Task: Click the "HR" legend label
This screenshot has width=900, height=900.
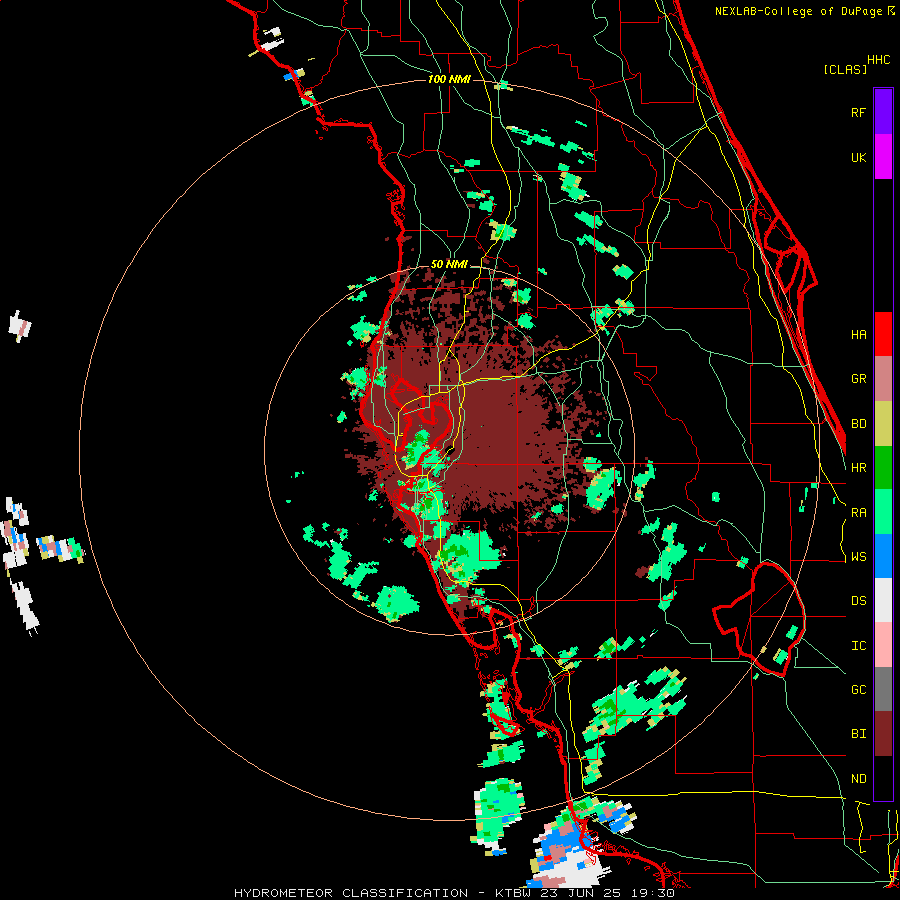Action: (x=858, y=468)
